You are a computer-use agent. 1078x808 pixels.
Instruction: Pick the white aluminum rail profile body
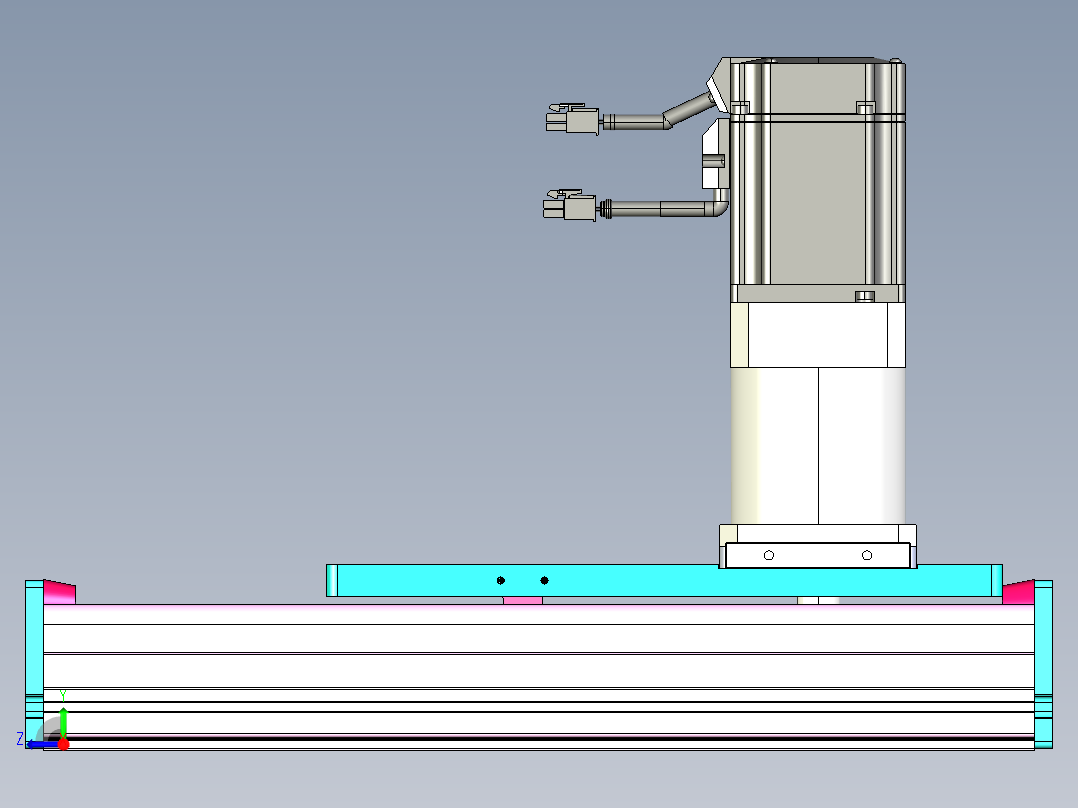point(539,677)
